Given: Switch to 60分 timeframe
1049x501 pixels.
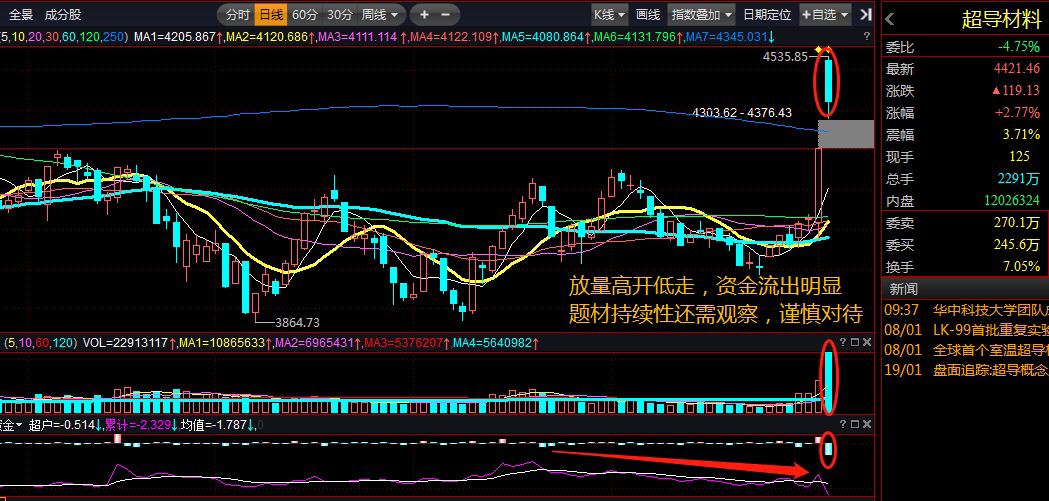Looking at the screenshot, I should coord(305,14).
